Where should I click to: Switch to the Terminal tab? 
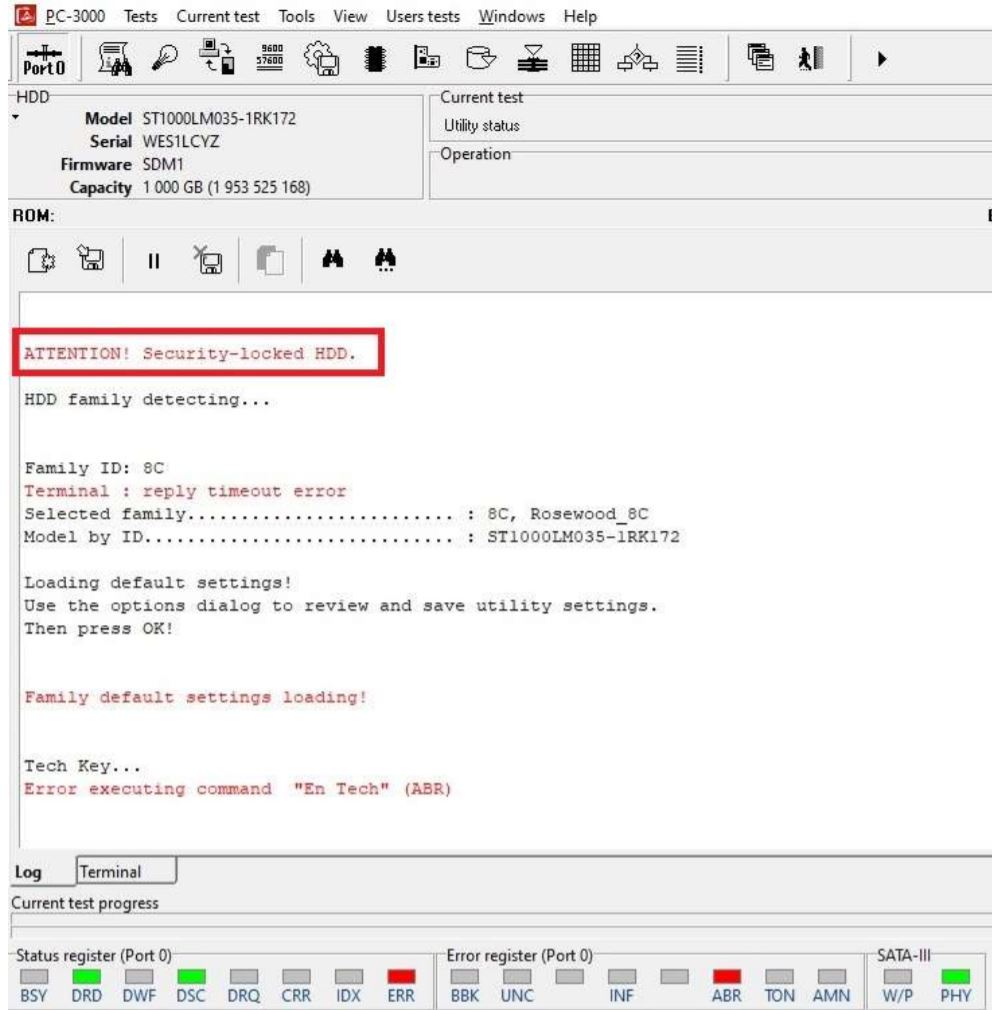click(126, 871)
